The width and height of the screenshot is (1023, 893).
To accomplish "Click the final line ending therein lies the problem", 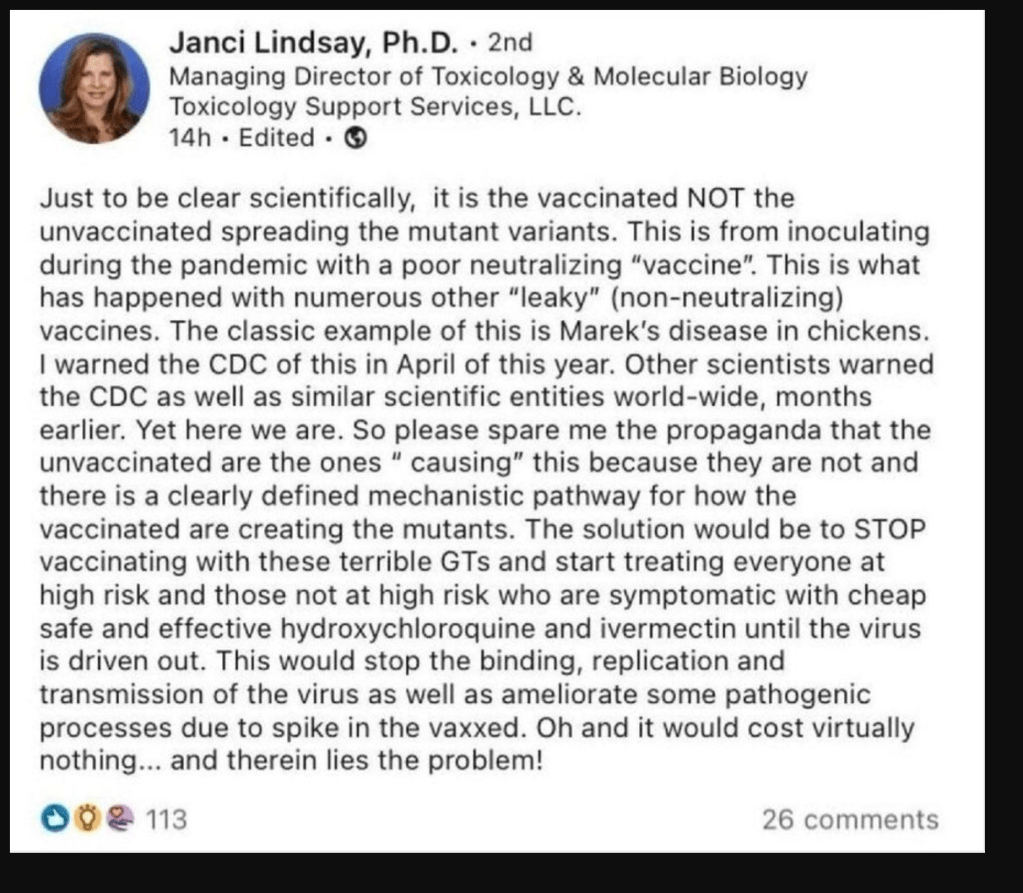I will (291, 760).
